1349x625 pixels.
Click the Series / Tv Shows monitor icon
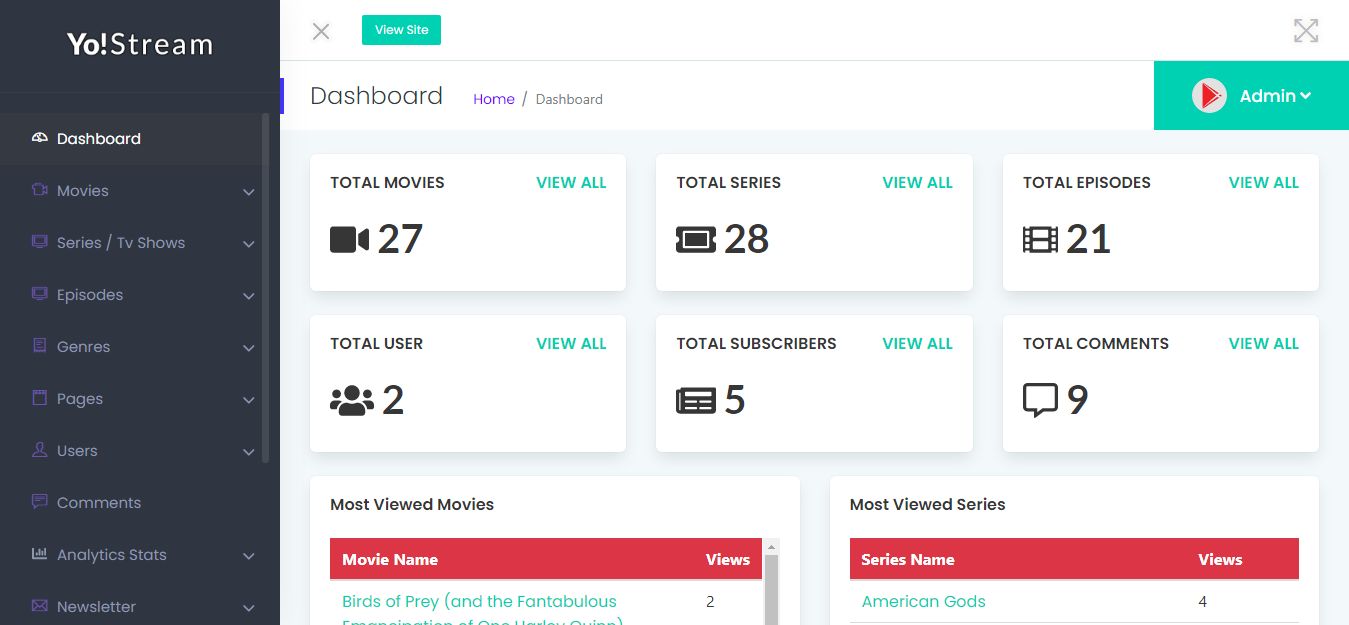(40, 242)
